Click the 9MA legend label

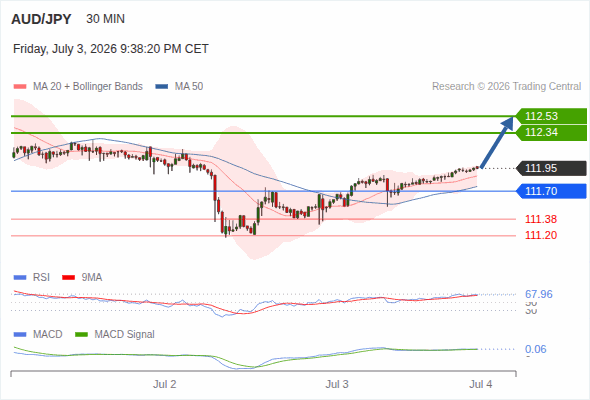(92, 278)
